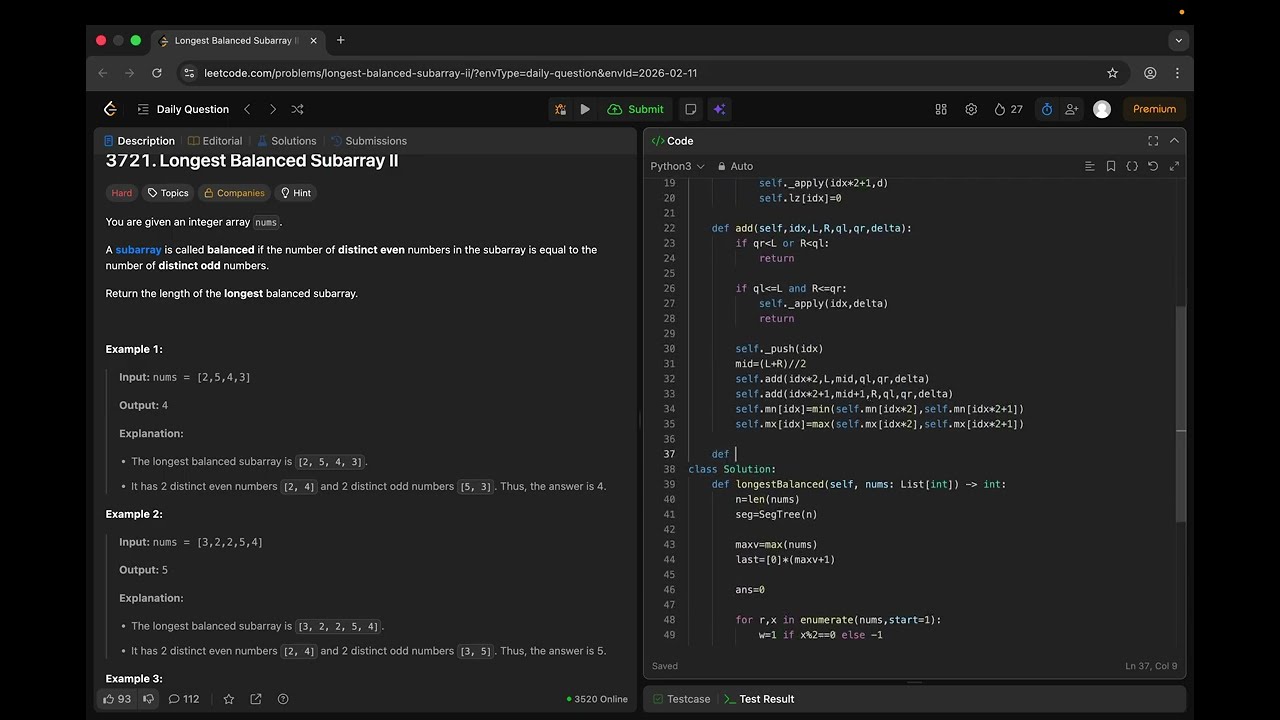This screenshot has width=1280, height=720.
Task: Collapse the Code panel chevron
Action: point(1174,141)
